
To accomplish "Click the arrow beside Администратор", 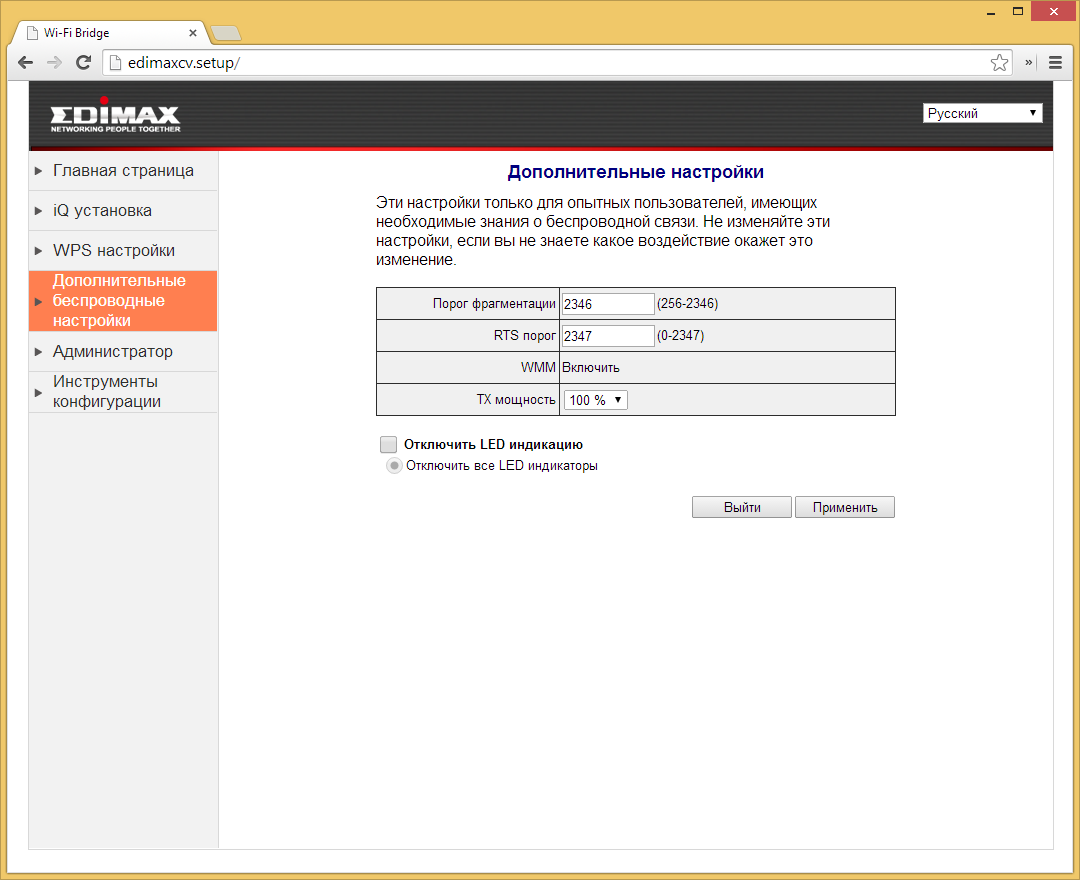I will [39, 352].
